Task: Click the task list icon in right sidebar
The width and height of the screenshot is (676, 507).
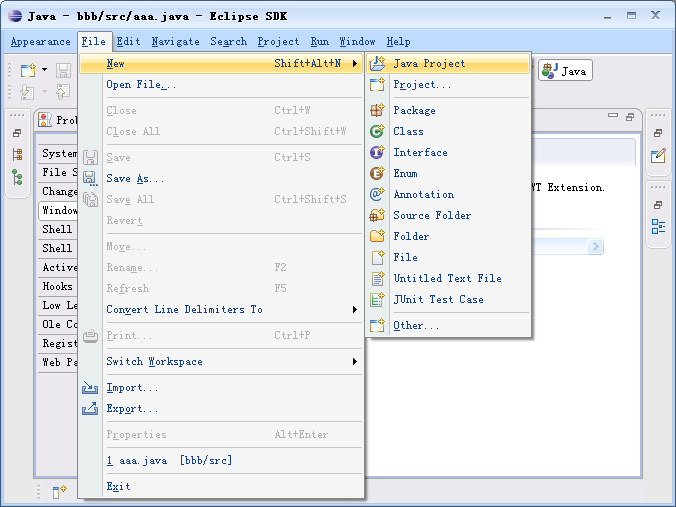Action: pos(658,155)
